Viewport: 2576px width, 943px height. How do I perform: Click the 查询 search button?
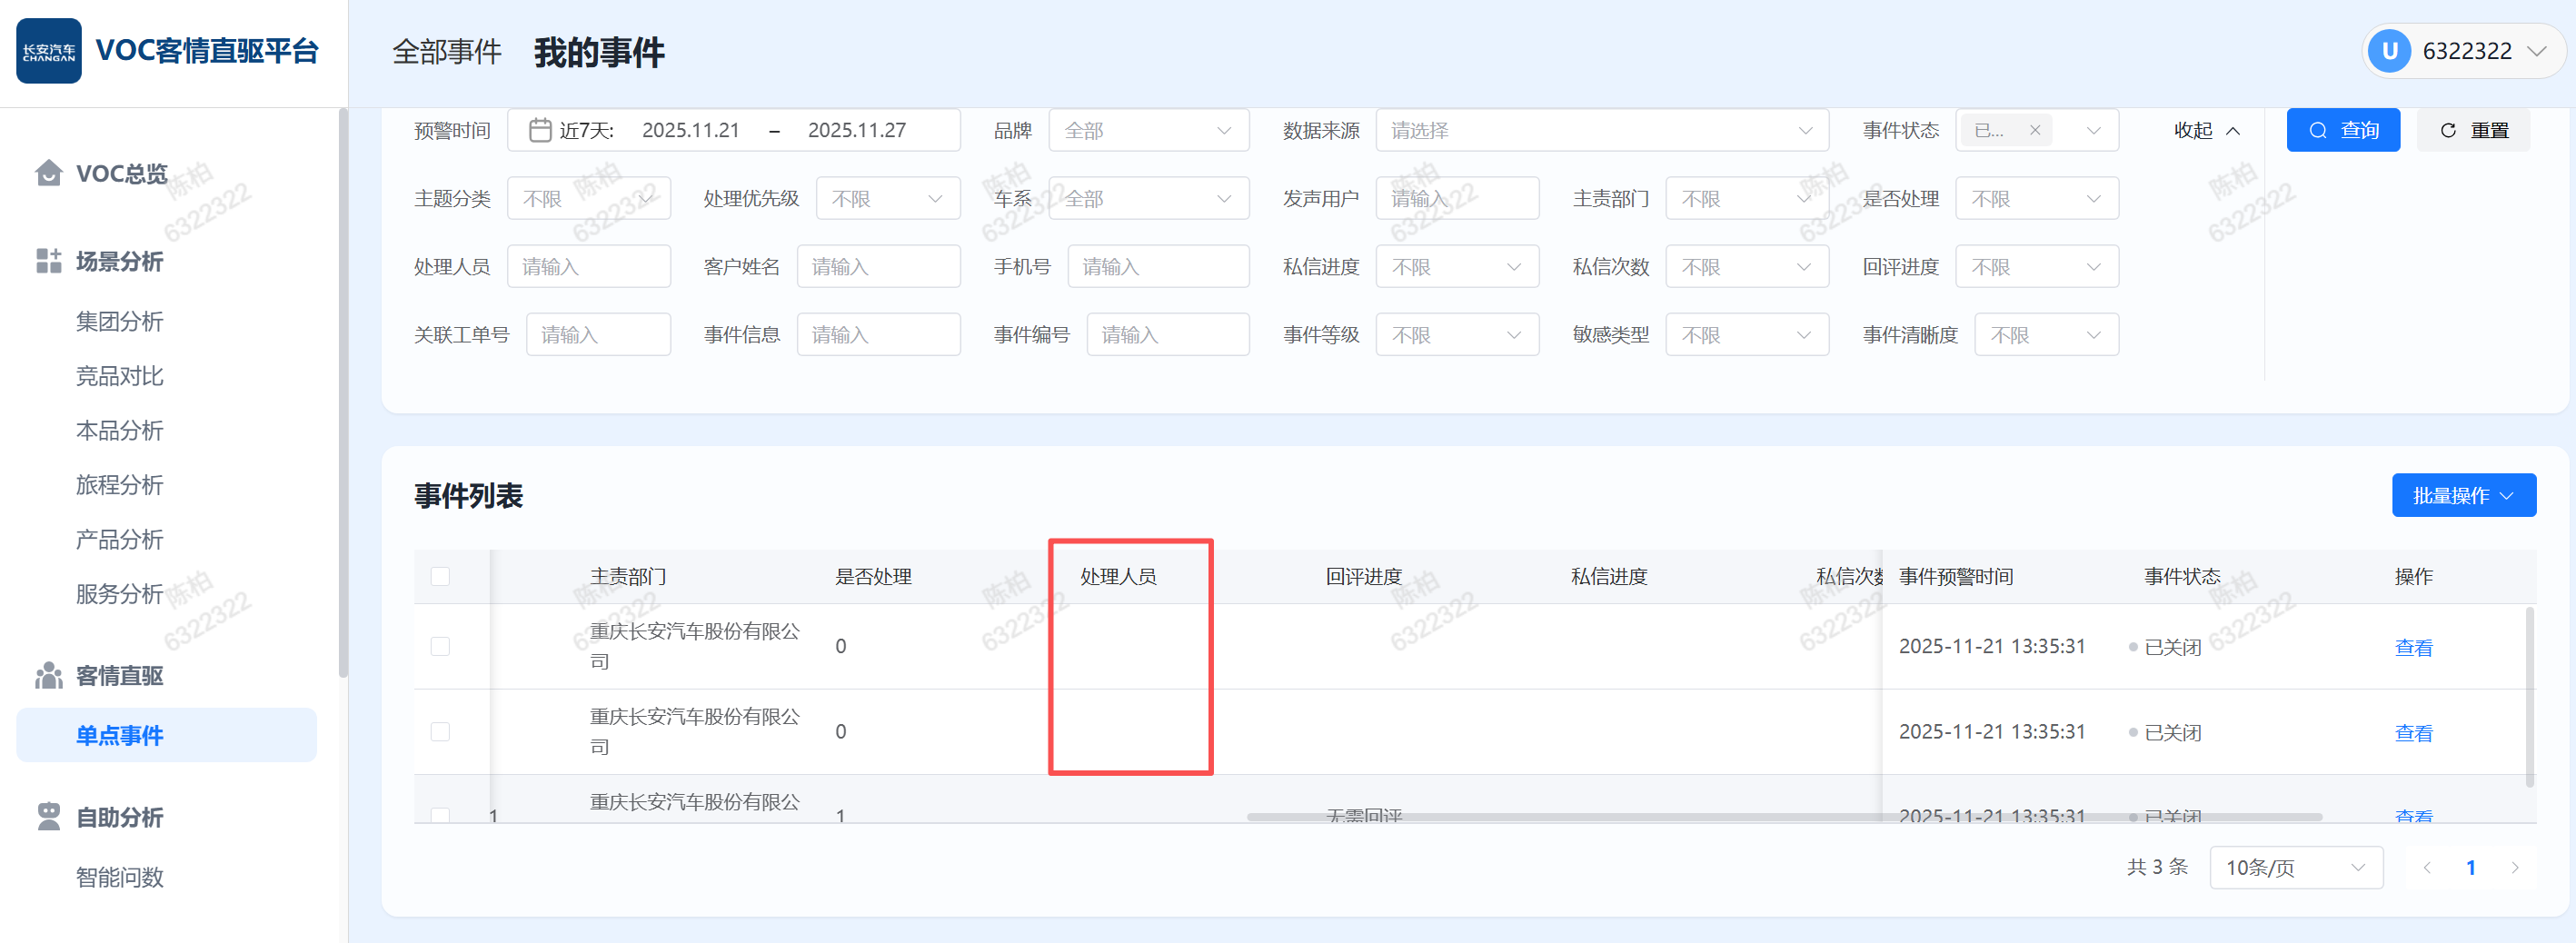click(x=2342, y=131)
